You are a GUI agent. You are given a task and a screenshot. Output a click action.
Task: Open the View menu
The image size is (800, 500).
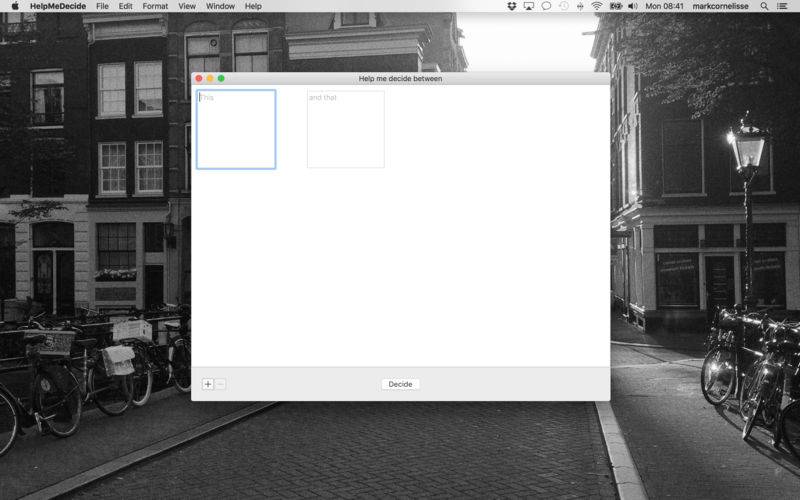click(187, 6)
